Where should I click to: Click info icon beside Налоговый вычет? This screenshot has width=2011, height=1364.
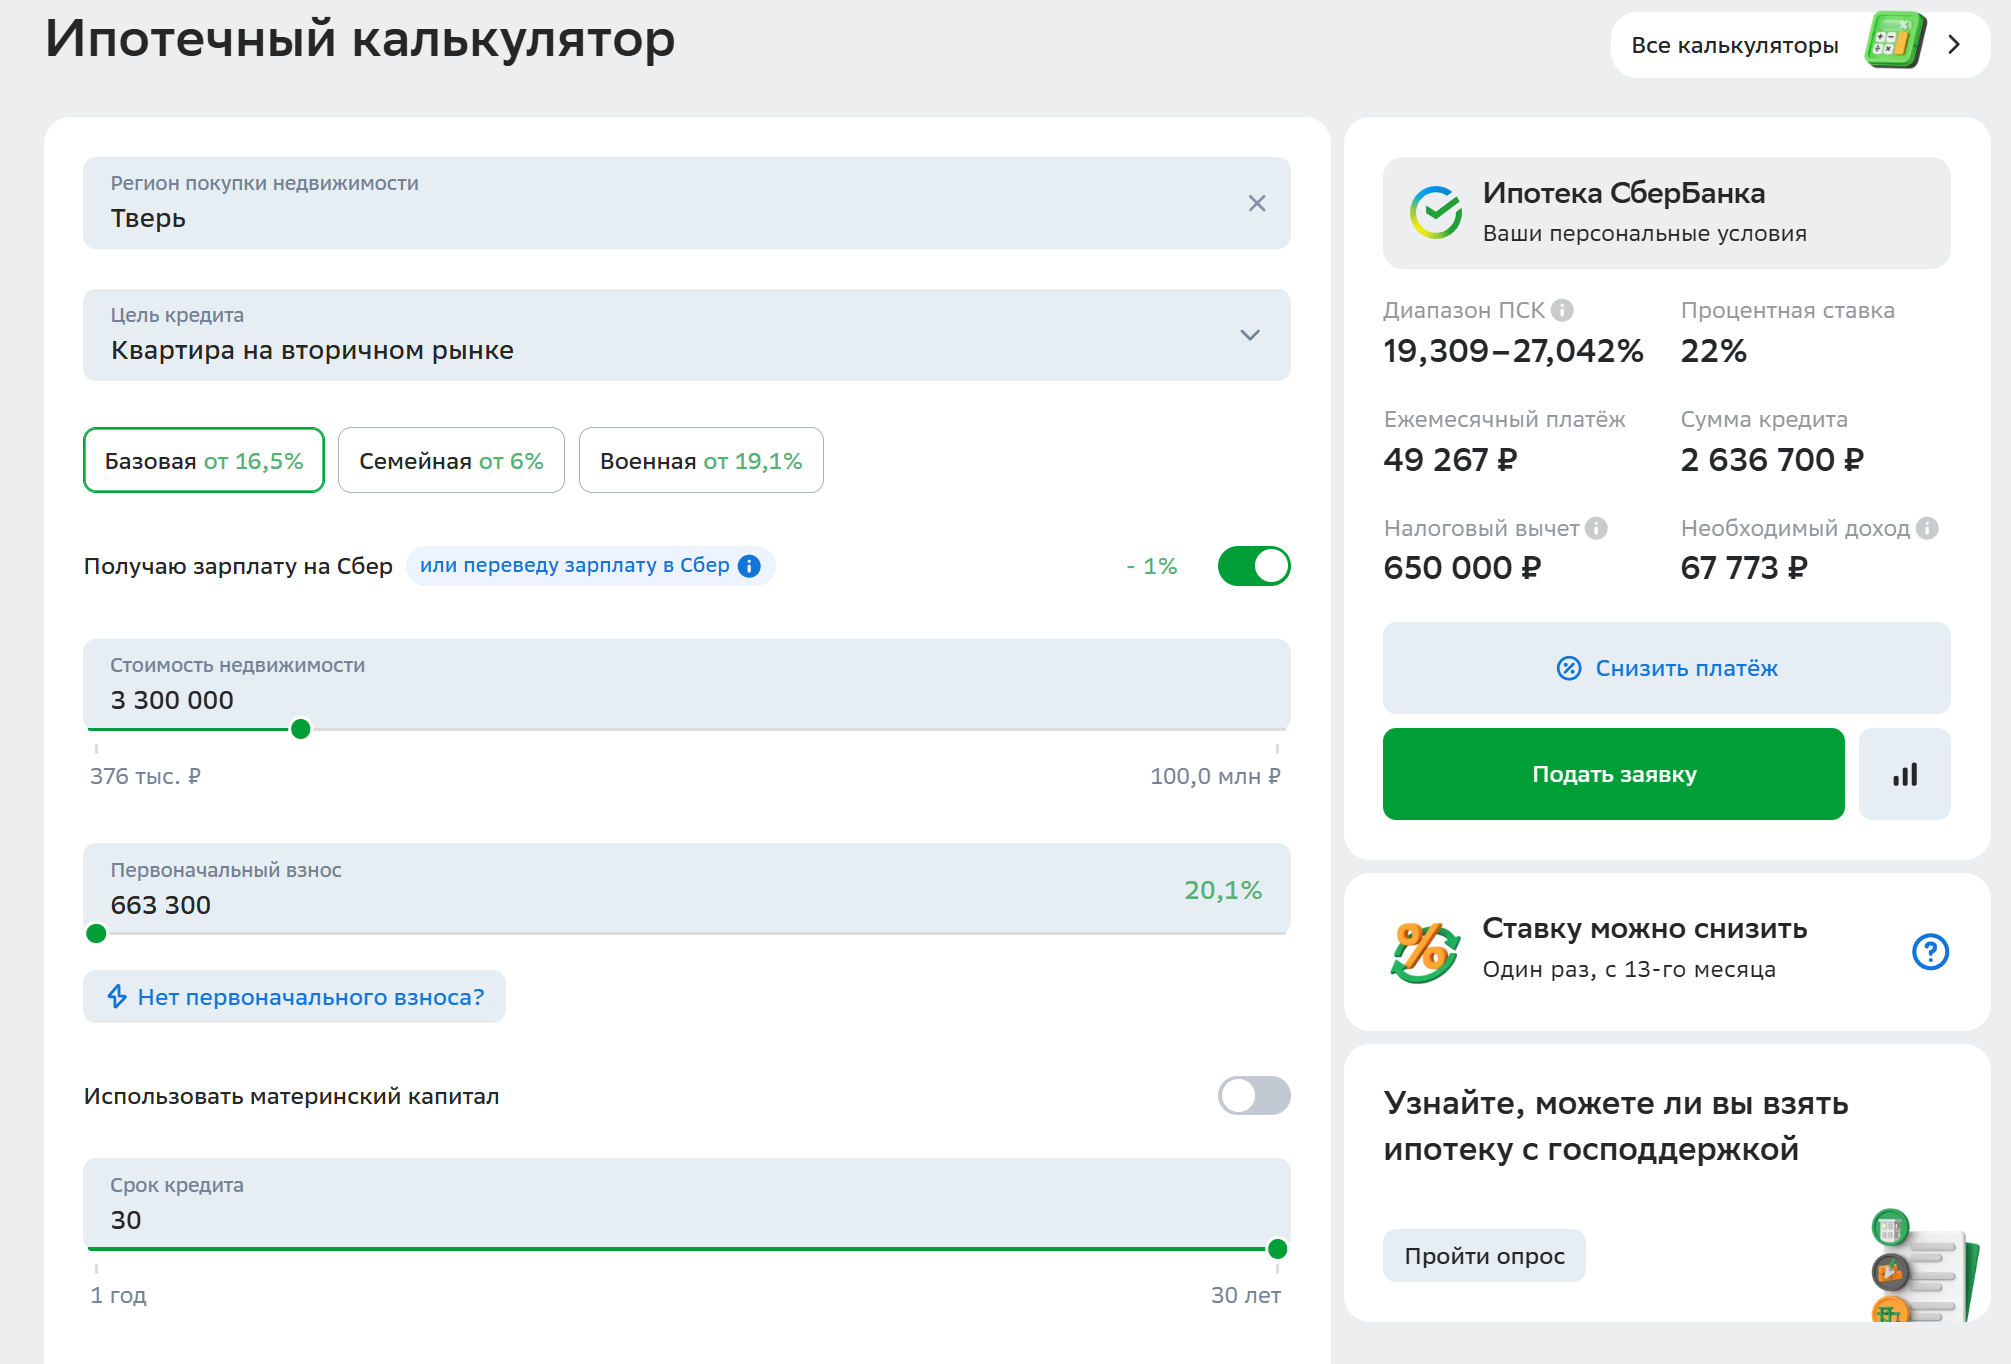1597,528
